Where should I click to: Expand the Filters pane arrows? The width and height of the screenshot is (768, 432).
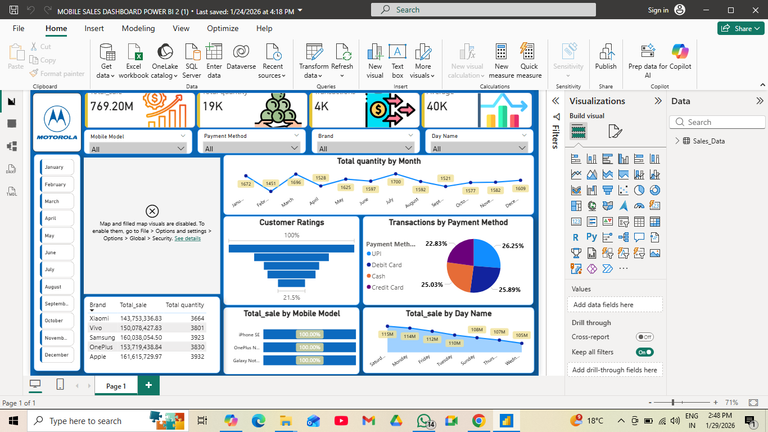(555, 101)
